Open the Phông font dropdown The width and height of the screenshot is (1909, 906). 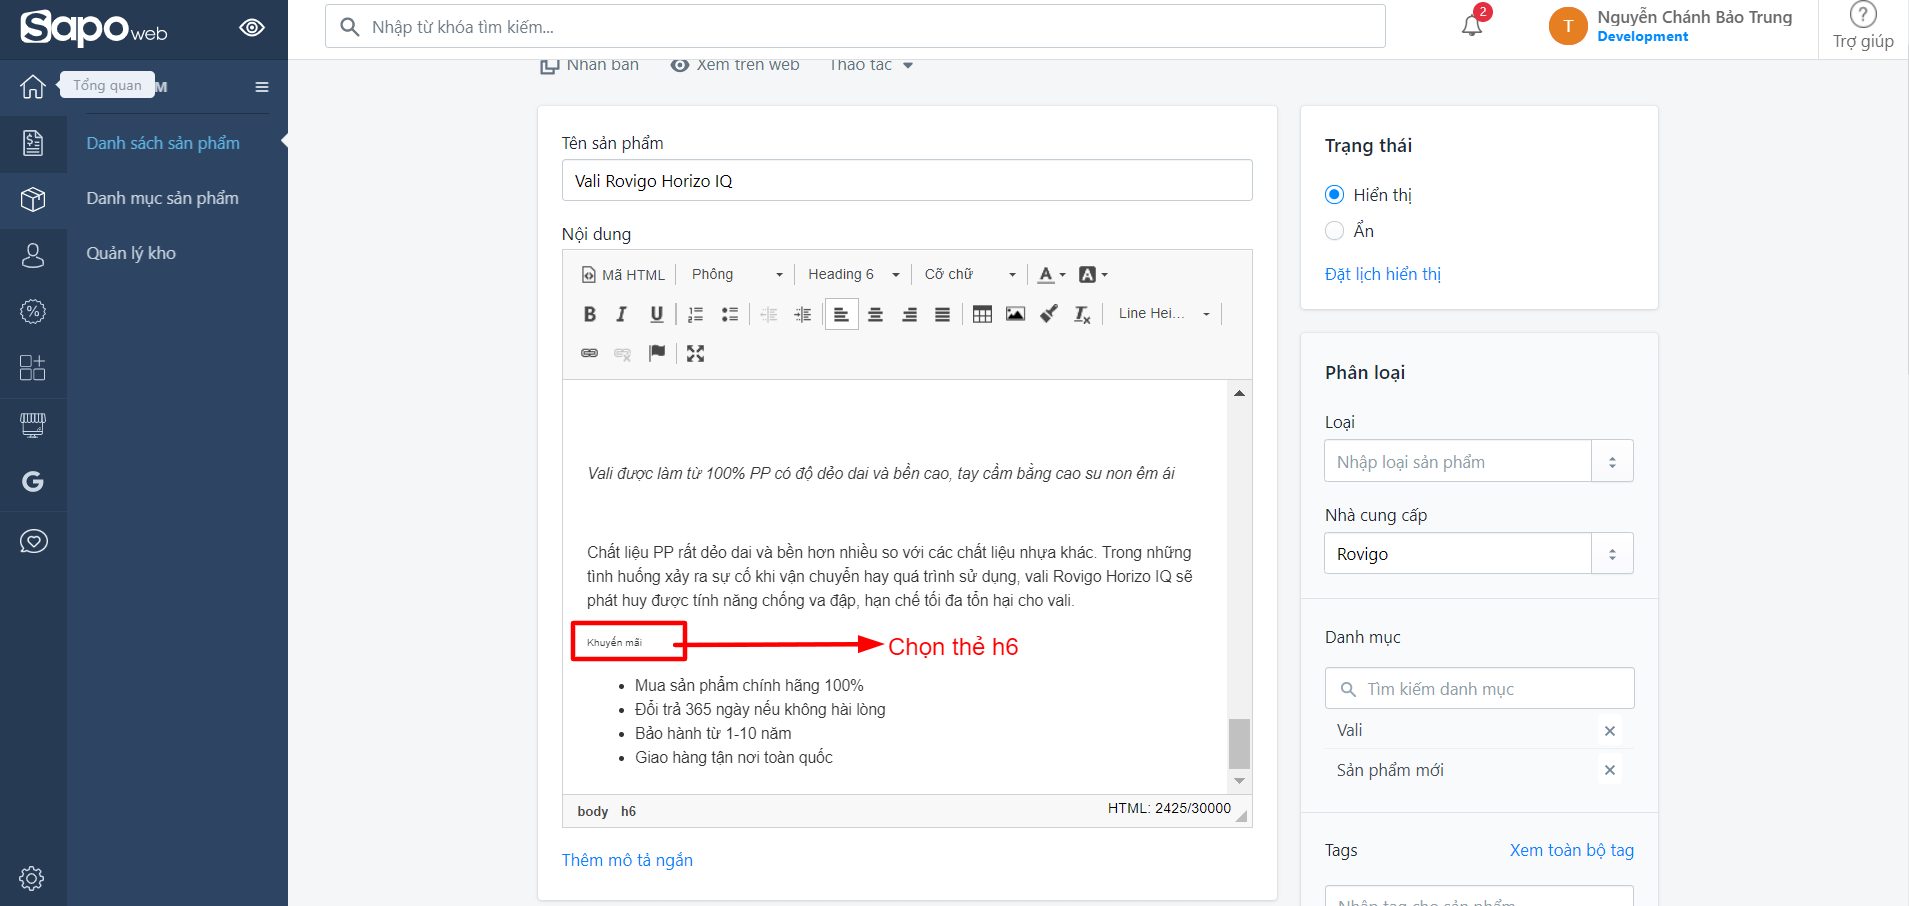click(737, 274)
